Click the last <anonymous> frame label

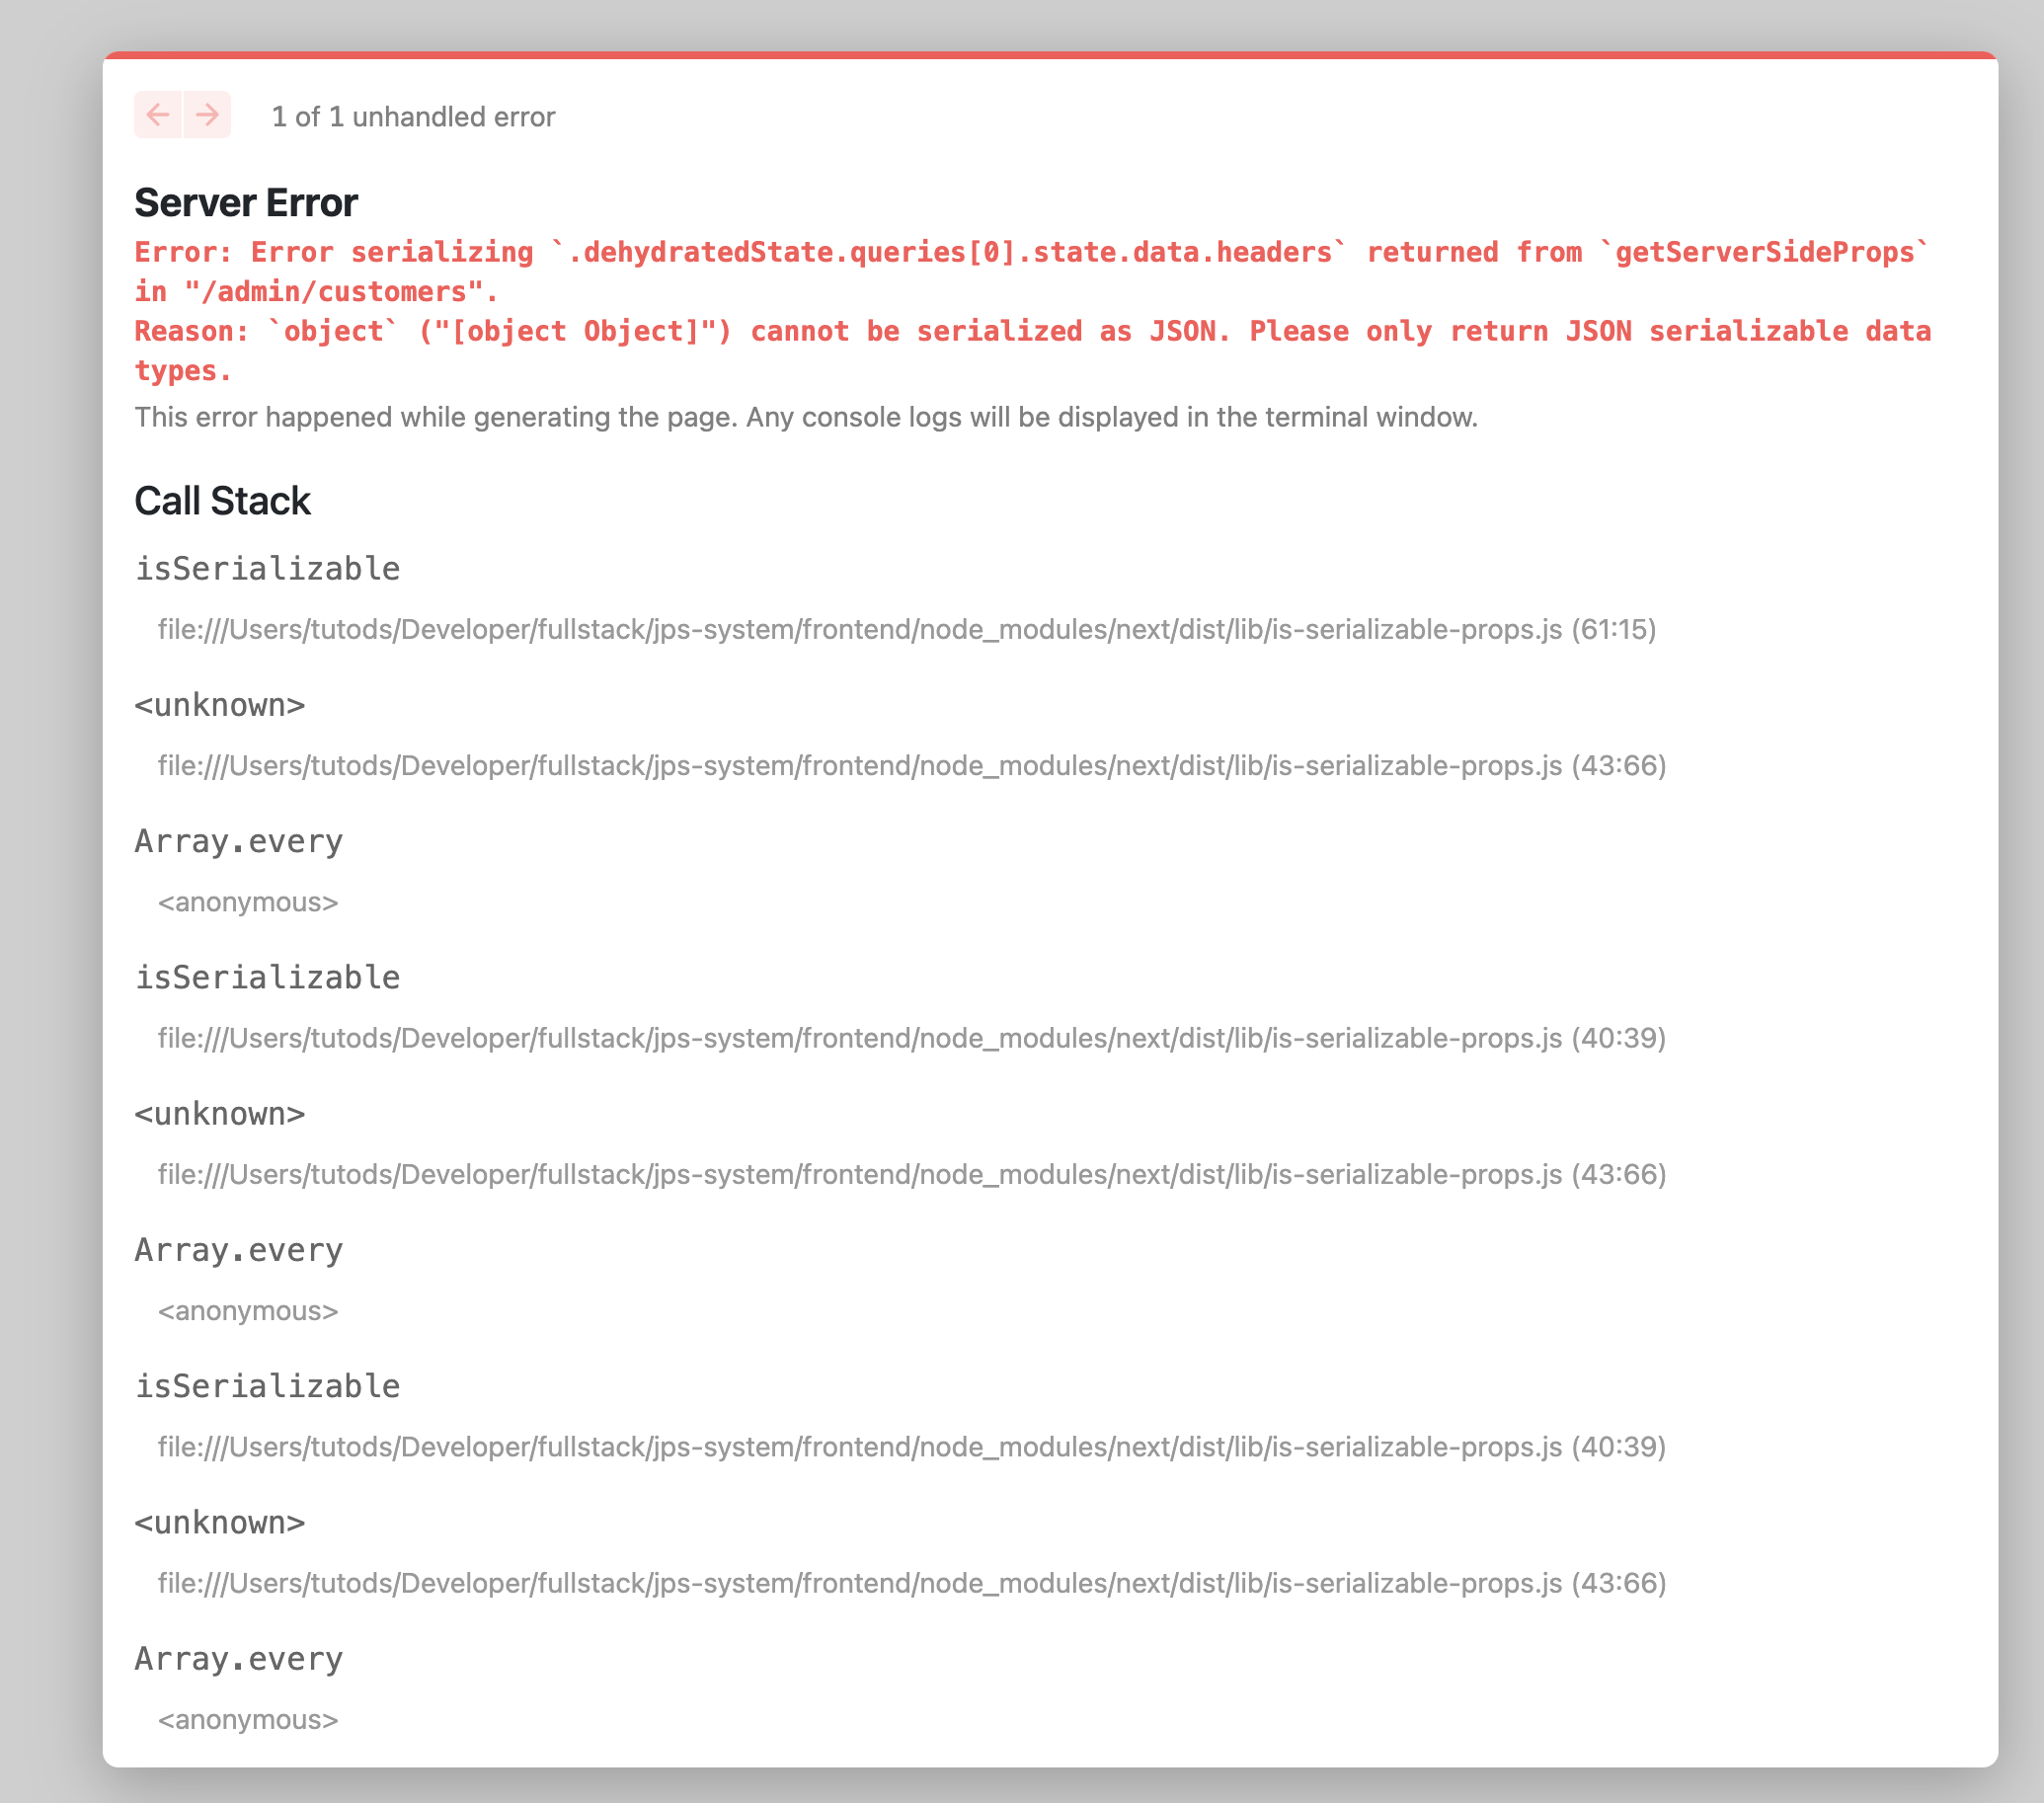(x=248, y=1720)
